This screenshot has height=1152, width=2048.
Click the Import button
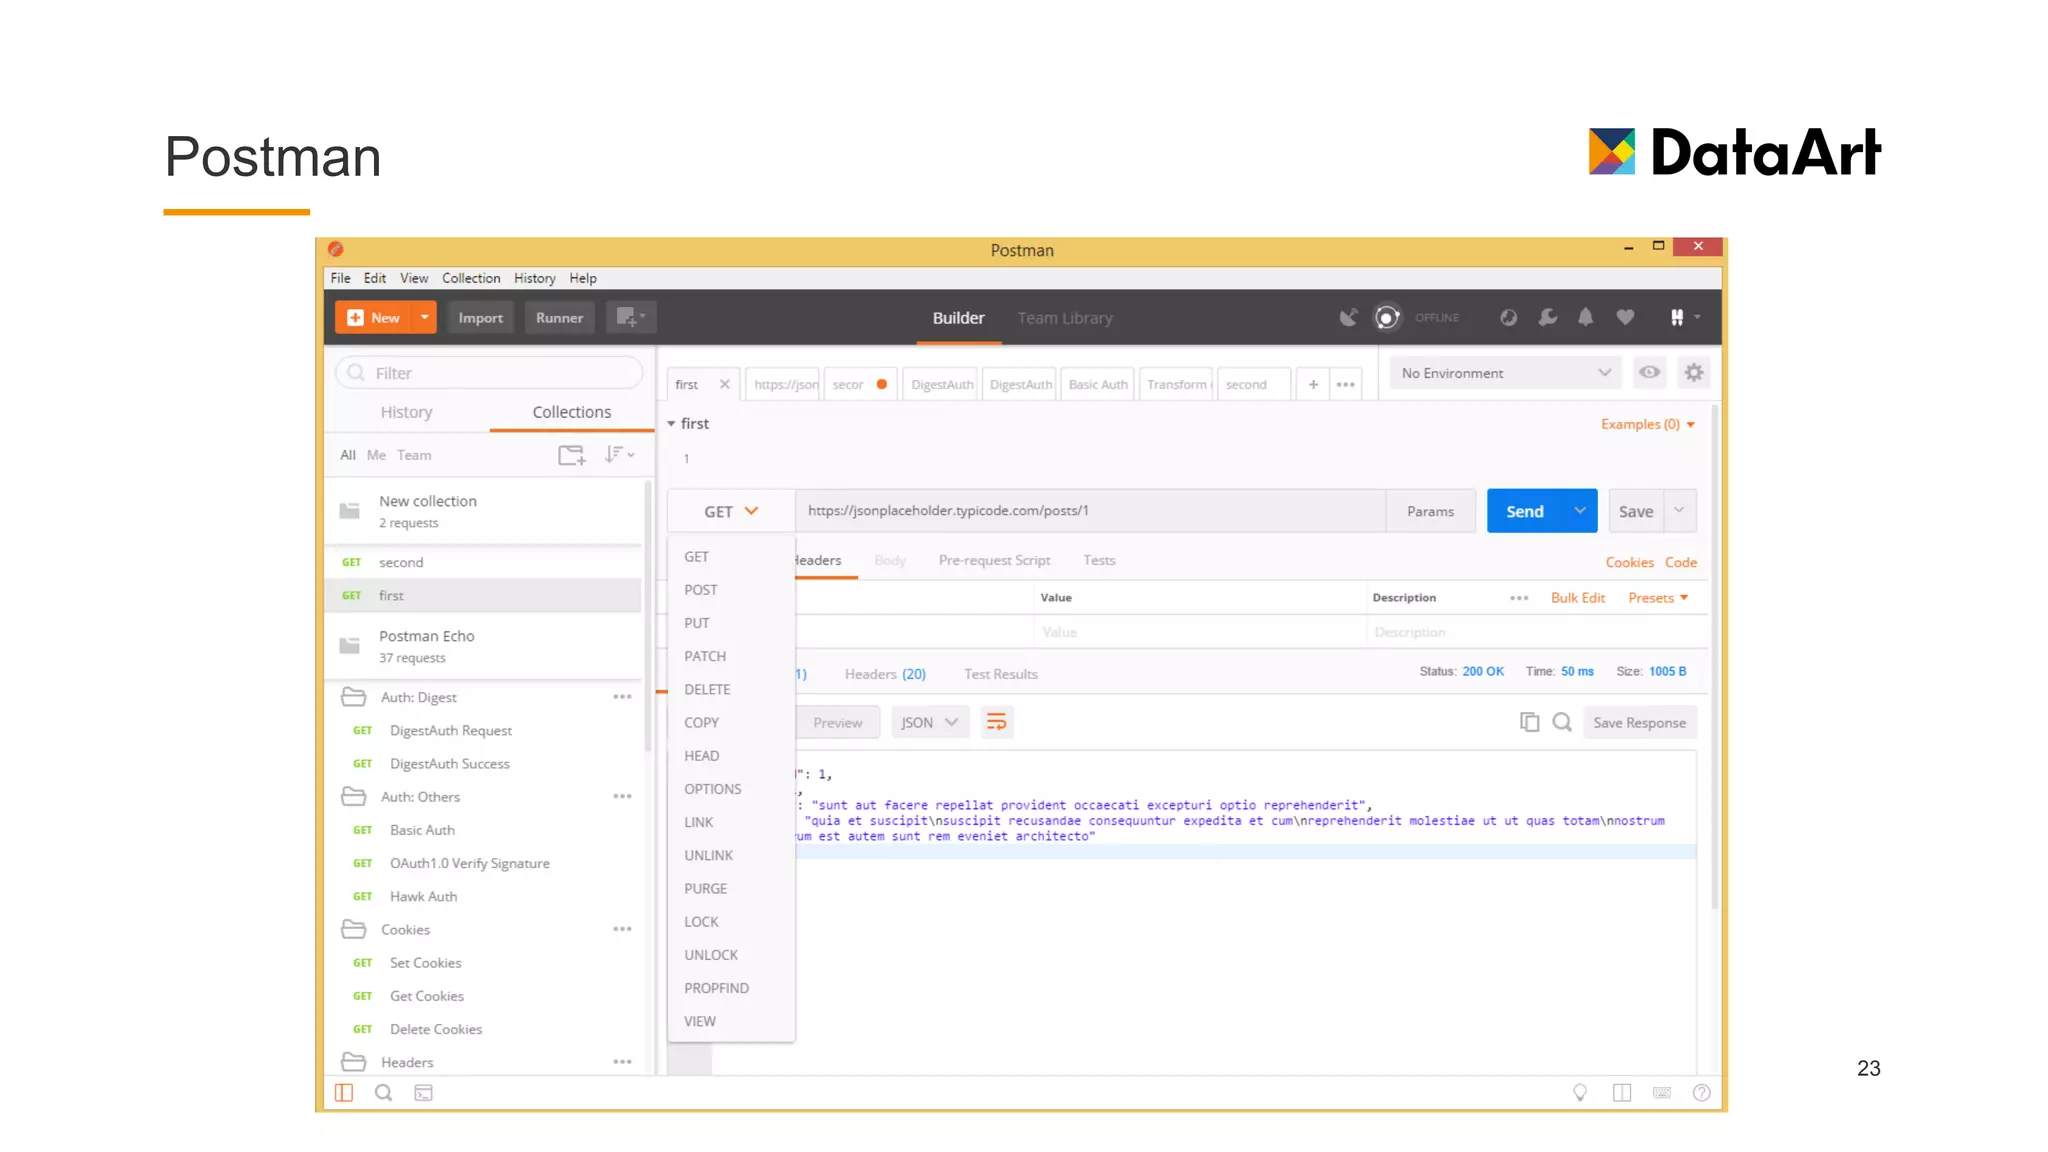(x=480, y=318)
